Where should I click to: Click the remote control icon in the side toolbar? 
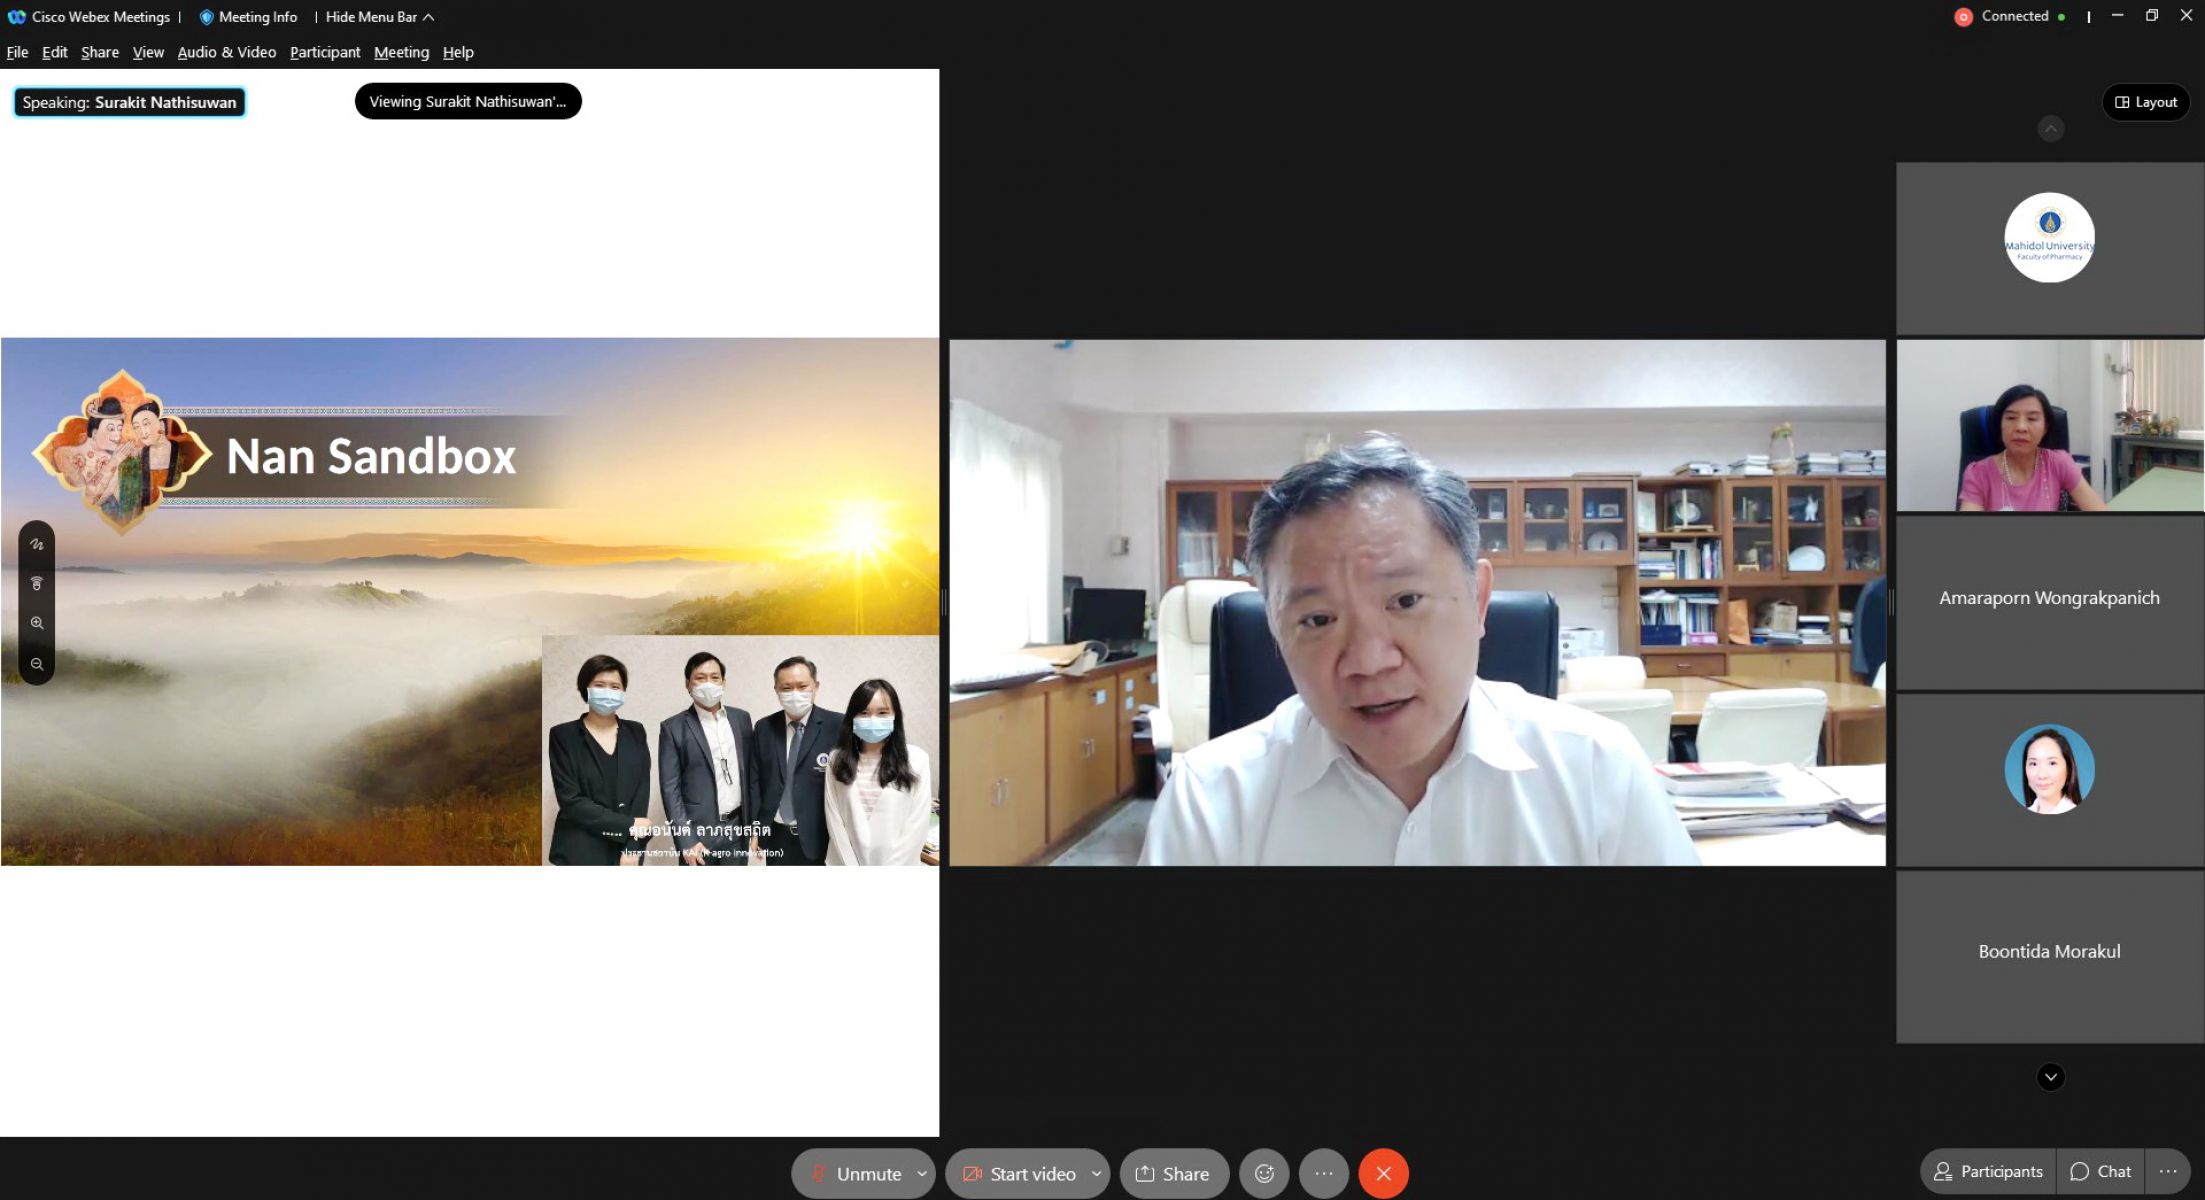[x=37, y=583]
